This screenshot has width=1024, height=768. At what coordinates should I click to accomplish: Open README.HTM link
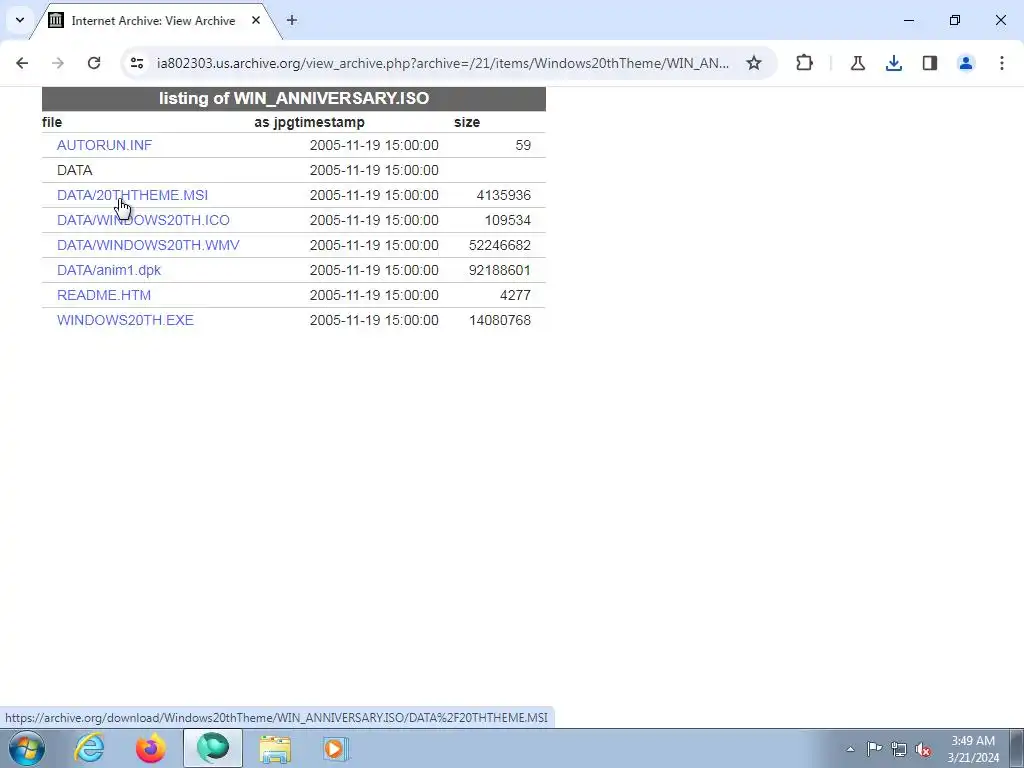tap(104, 295)
